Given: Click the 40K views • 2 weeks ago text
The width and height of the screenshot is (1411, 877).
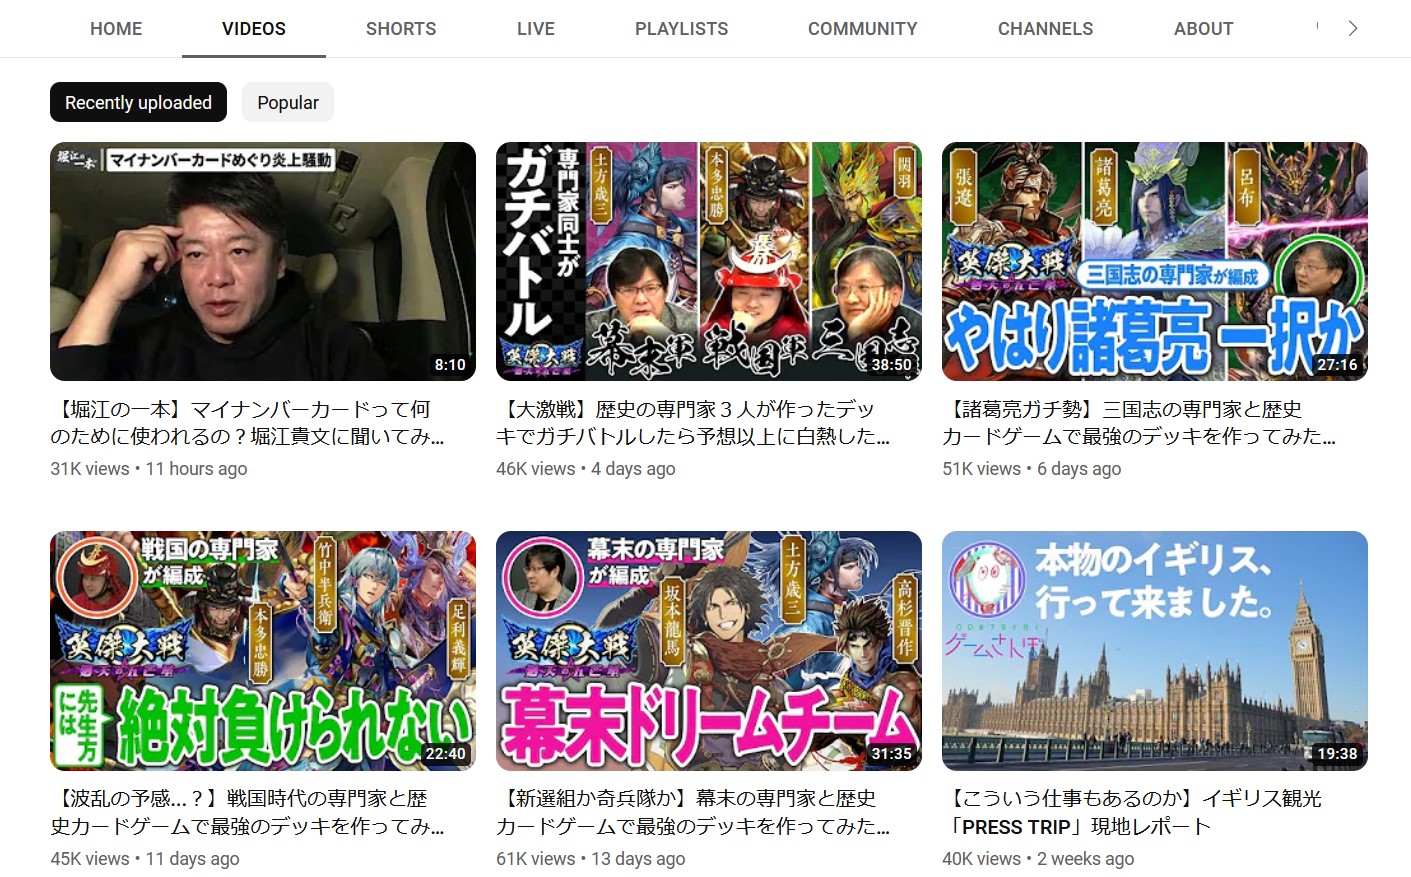Looking at the screenshot, I should pyautogui.click(x=1038, y=859).
